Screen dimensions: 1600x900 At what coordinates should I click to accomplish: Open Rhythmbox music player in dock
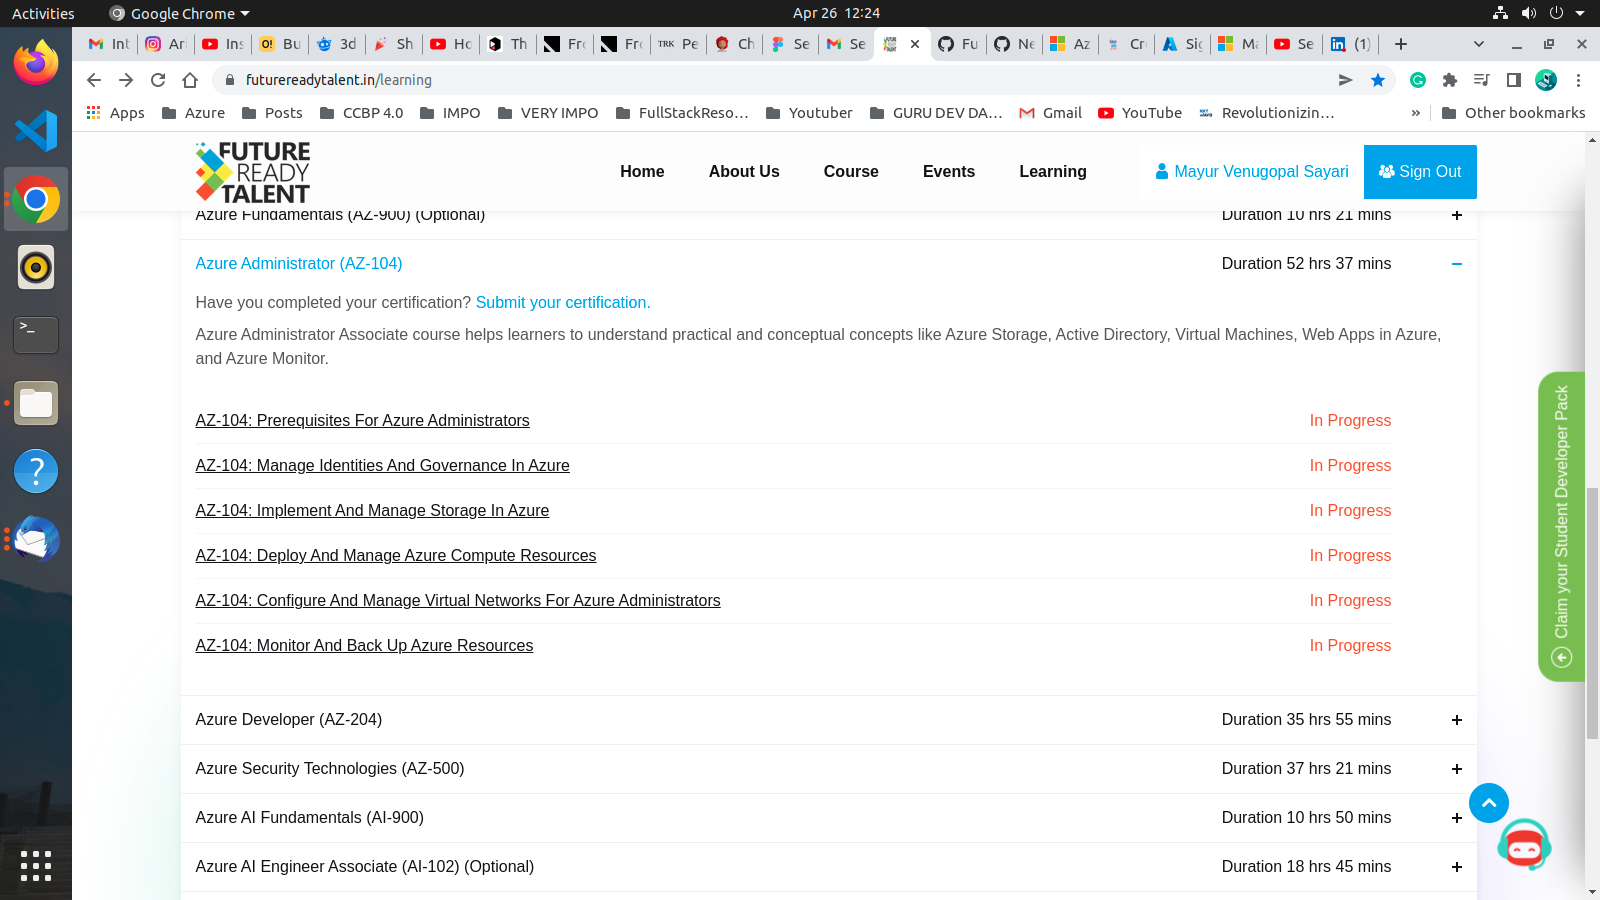click(36, 267)
